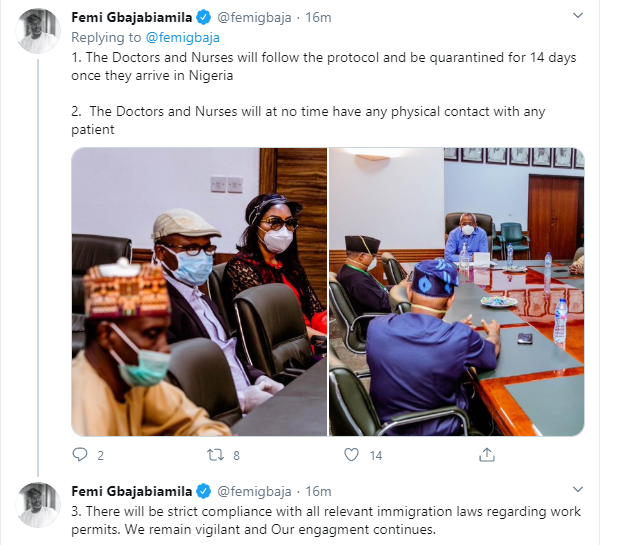Click the Femi Gbajabiamila name on the first tweet
The image size is (619, 545).
[131, 17]
